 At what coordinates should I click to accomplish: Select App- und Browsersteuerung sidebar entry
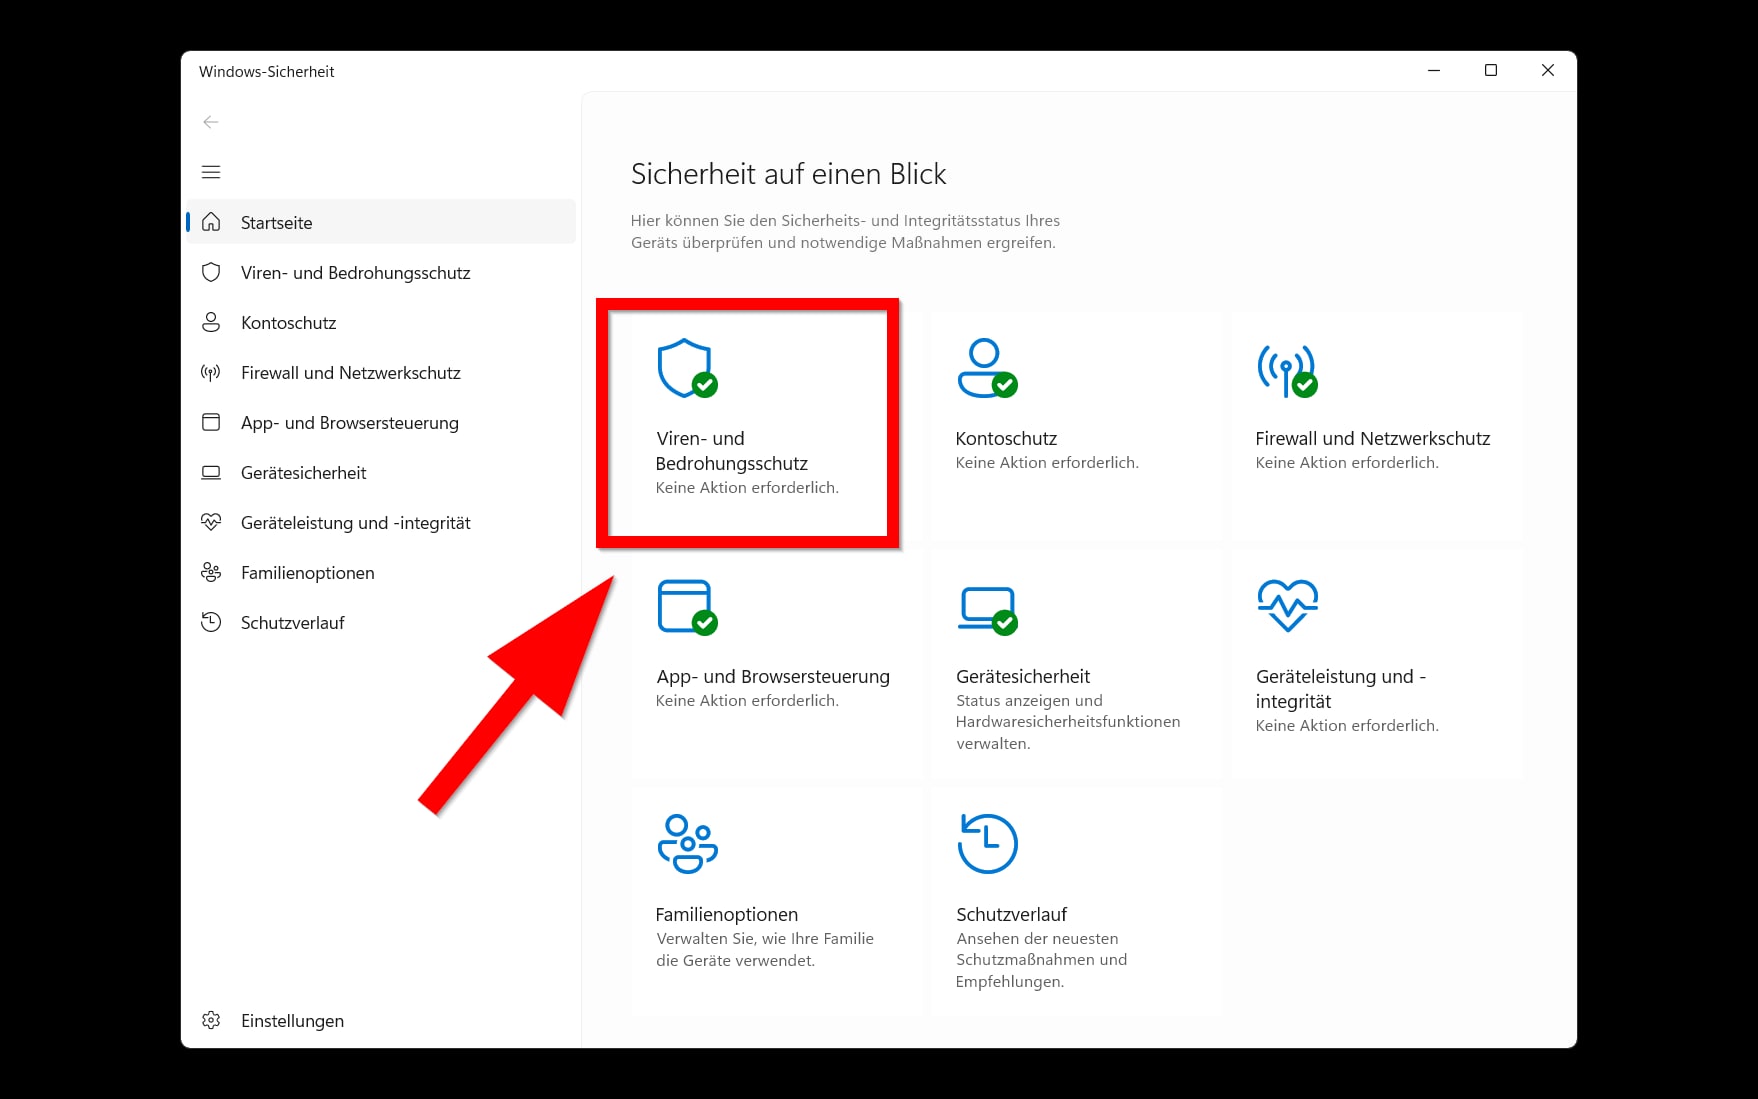[x=381, y=422]
